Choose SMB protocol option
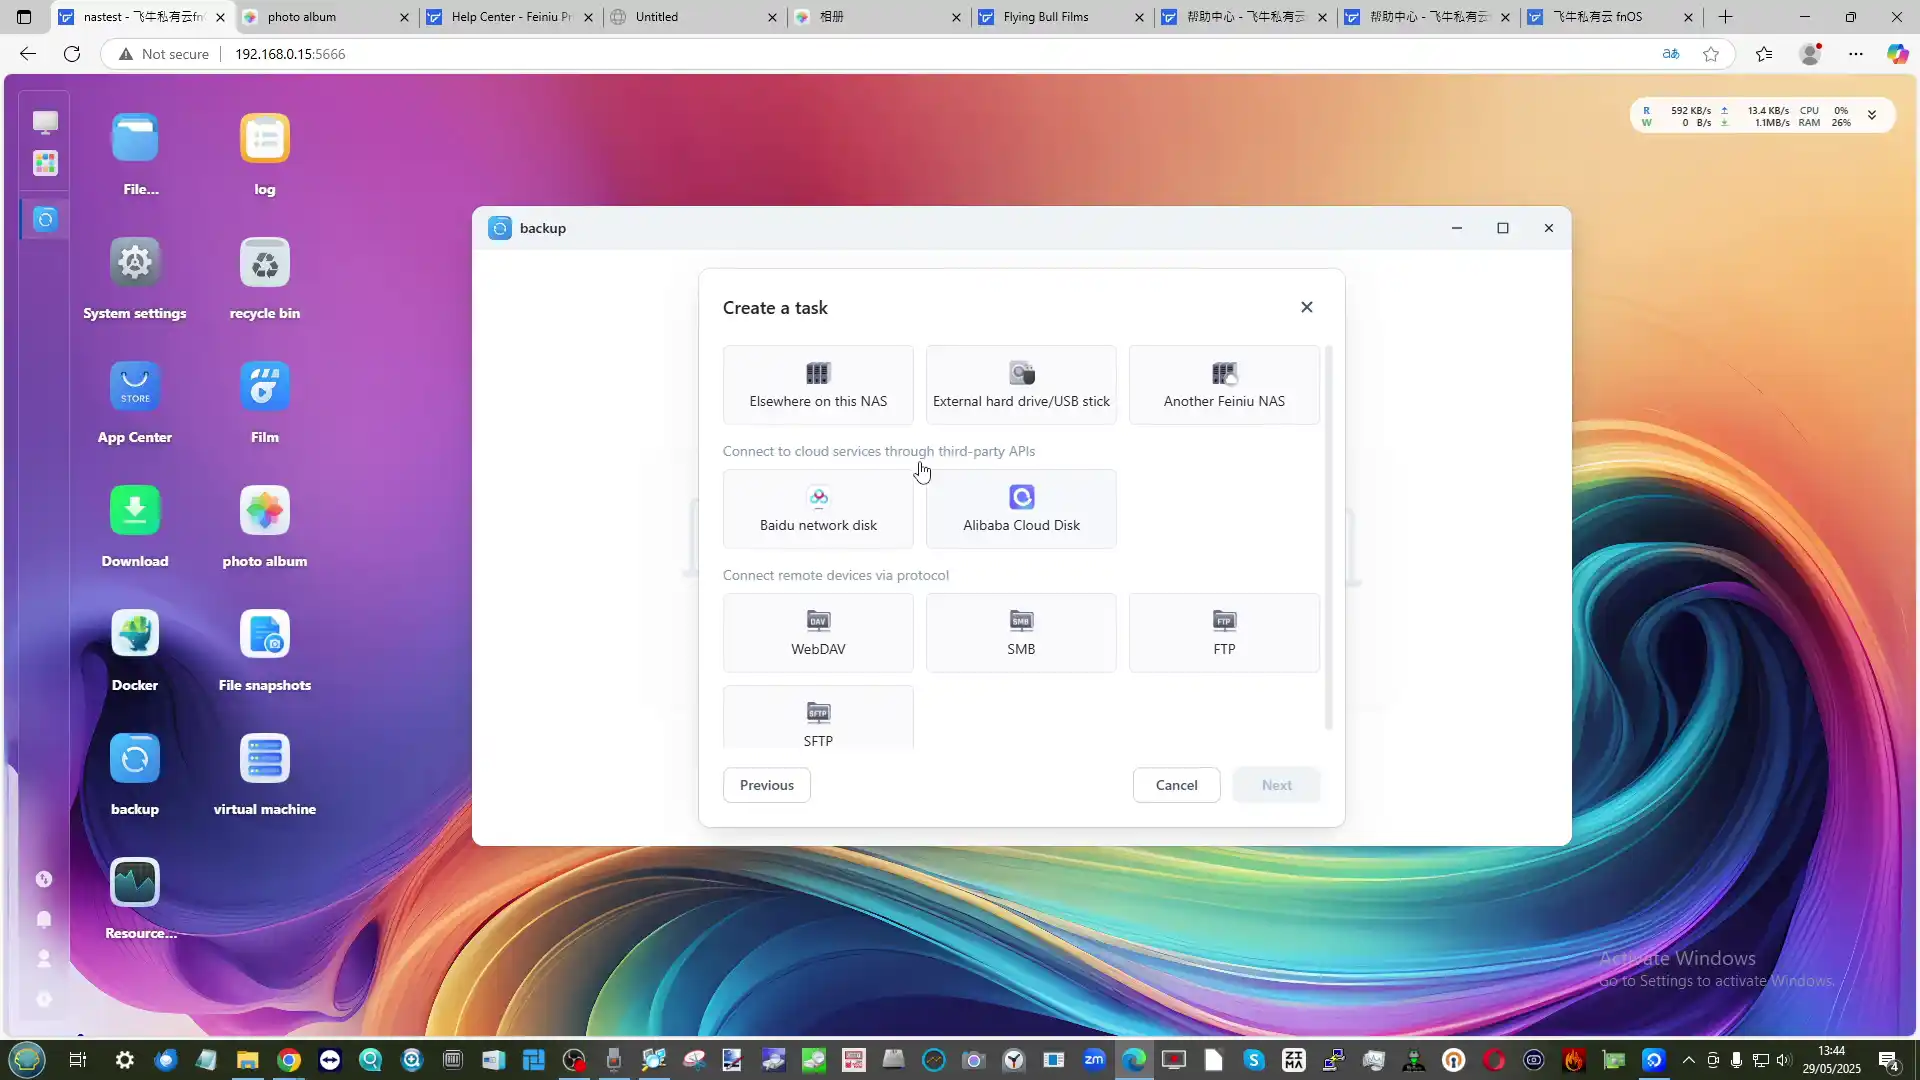1920x1080 pixels. point(1021,633)
